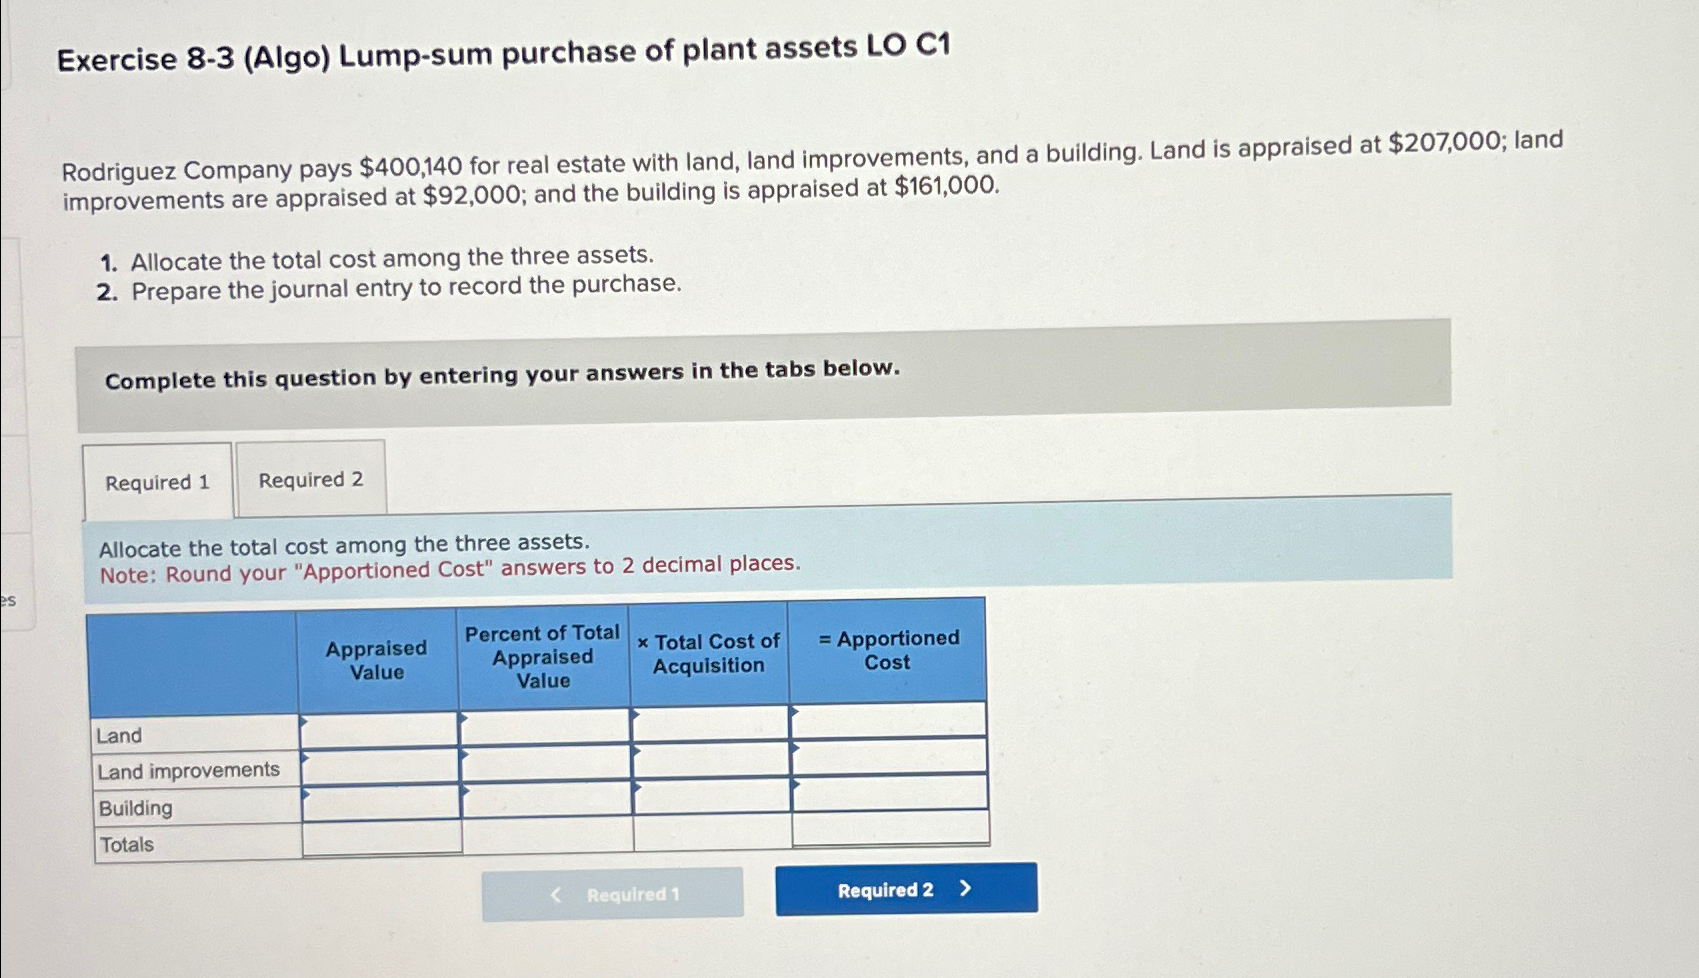Select the dropdown arrow in Land Appraised Value cell

click(x=302, y=722)
